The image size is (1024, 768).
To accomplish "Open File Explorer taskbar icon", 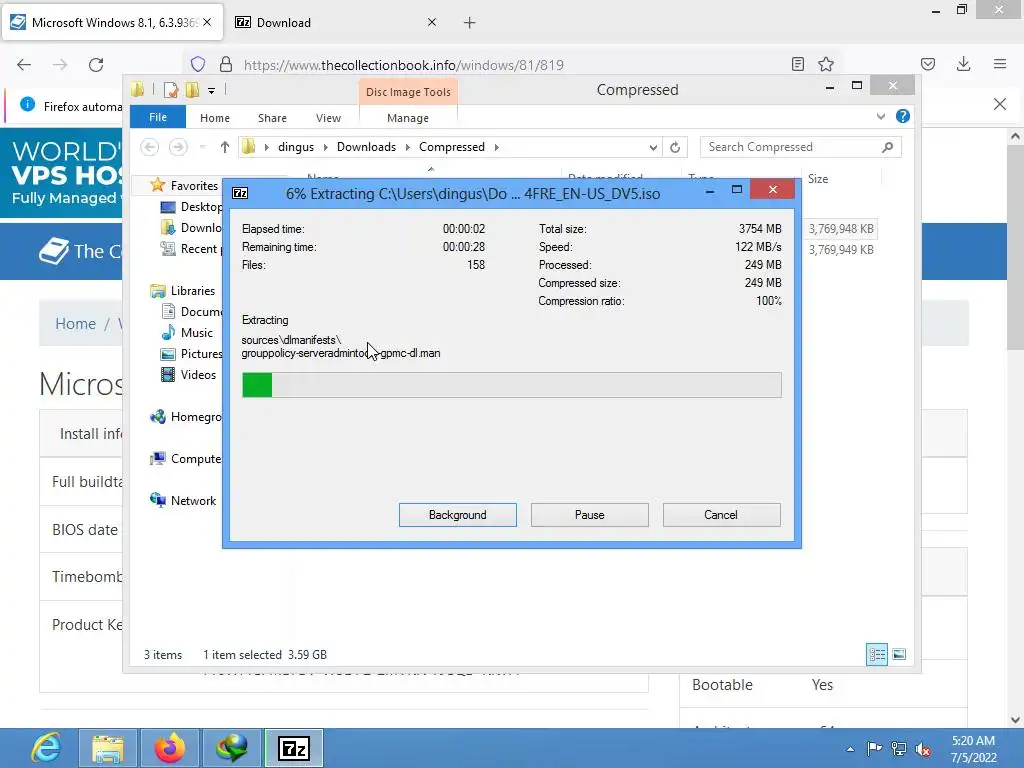I will pyautogui.click(x=108, y=748).
